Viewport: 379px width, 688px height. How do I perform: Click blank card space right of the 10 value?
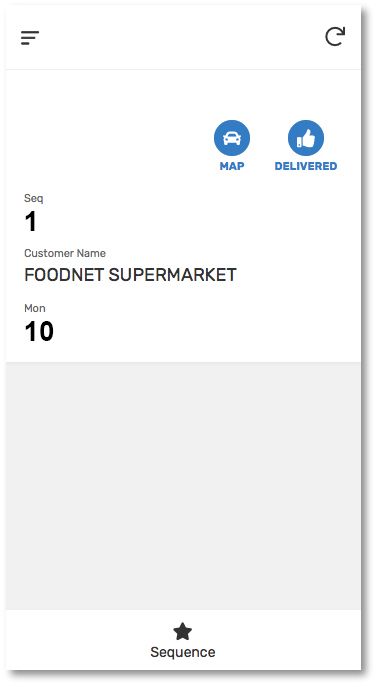pyautogui.click(x=206, y=332)
